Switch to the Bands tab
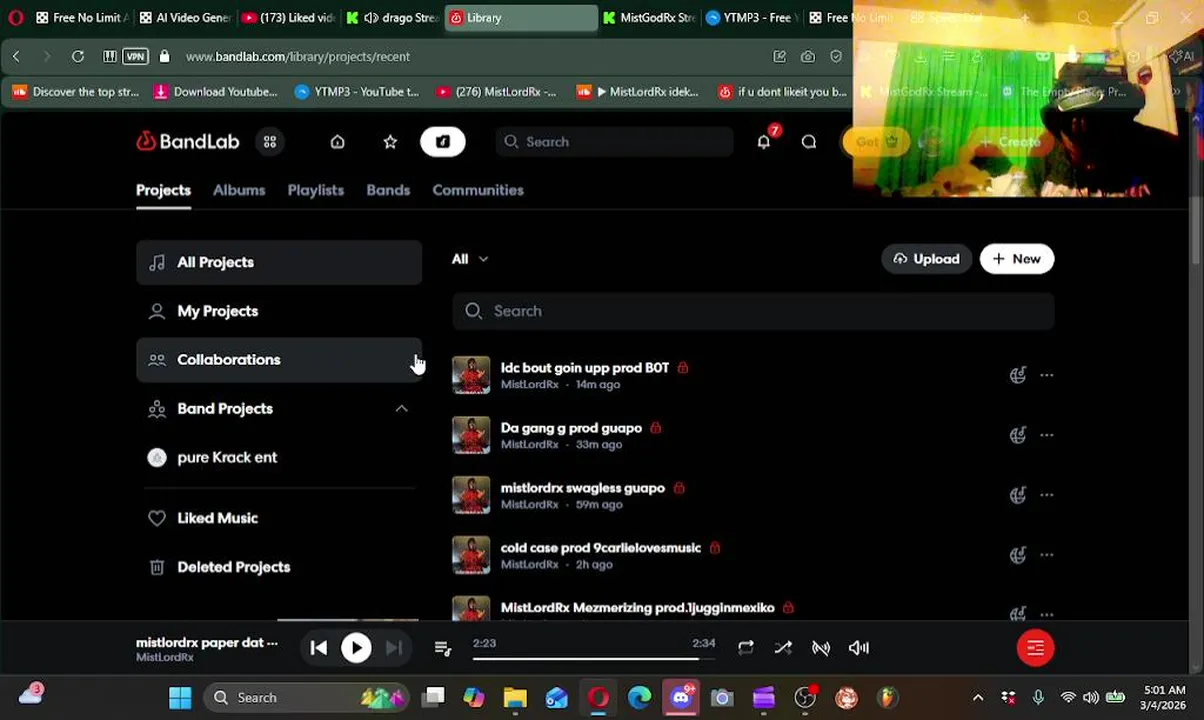 388,190
